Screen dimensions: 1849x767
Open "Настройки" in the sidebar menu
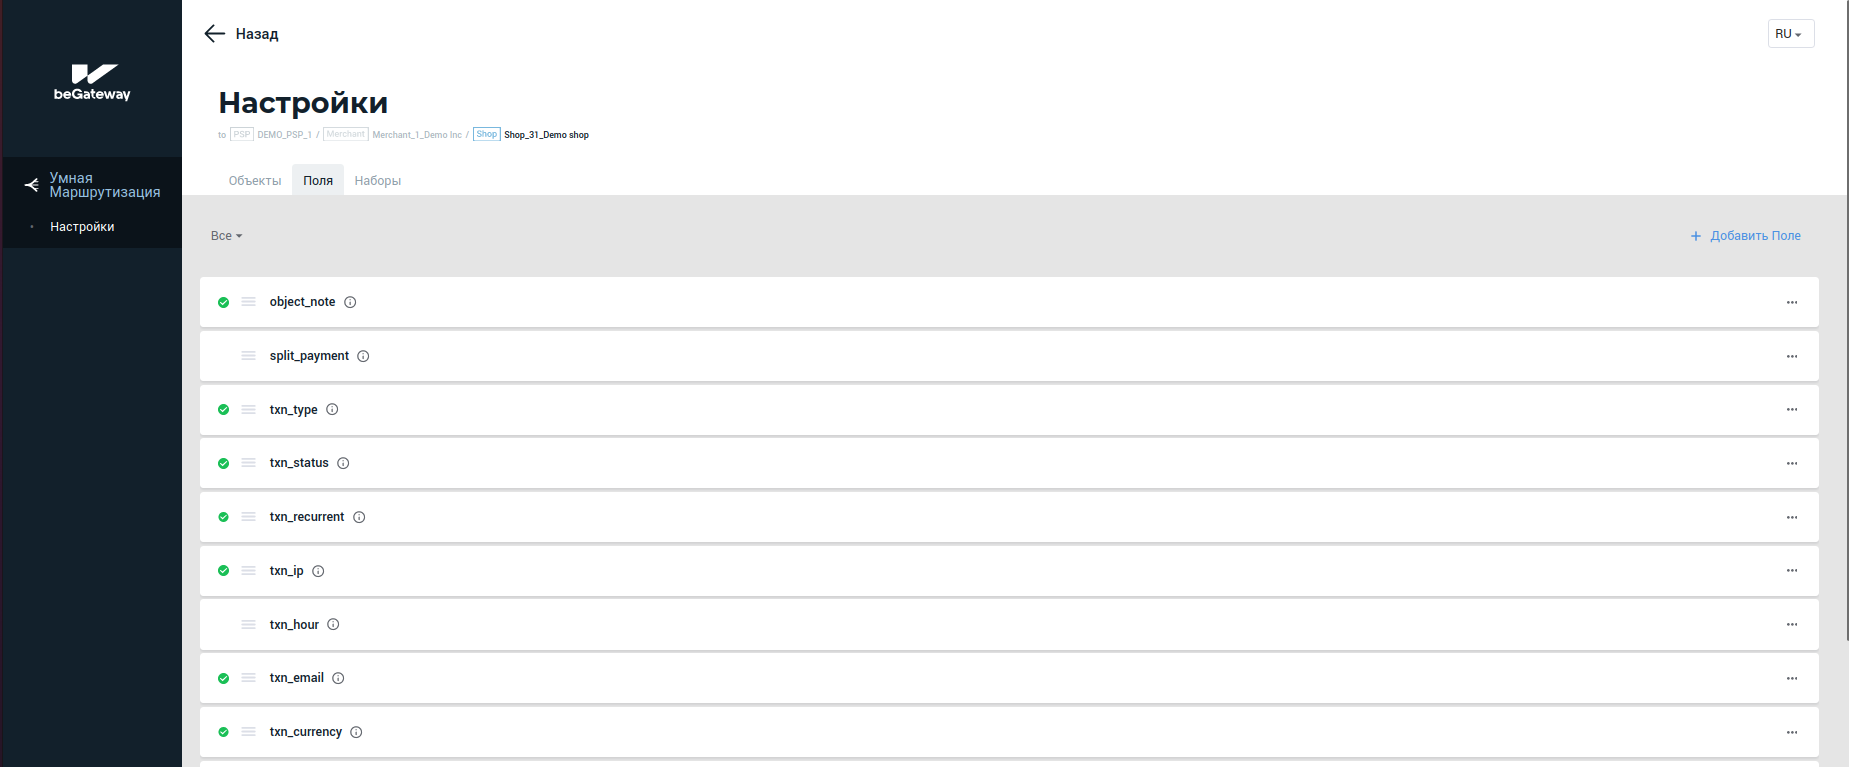[82, 227]
